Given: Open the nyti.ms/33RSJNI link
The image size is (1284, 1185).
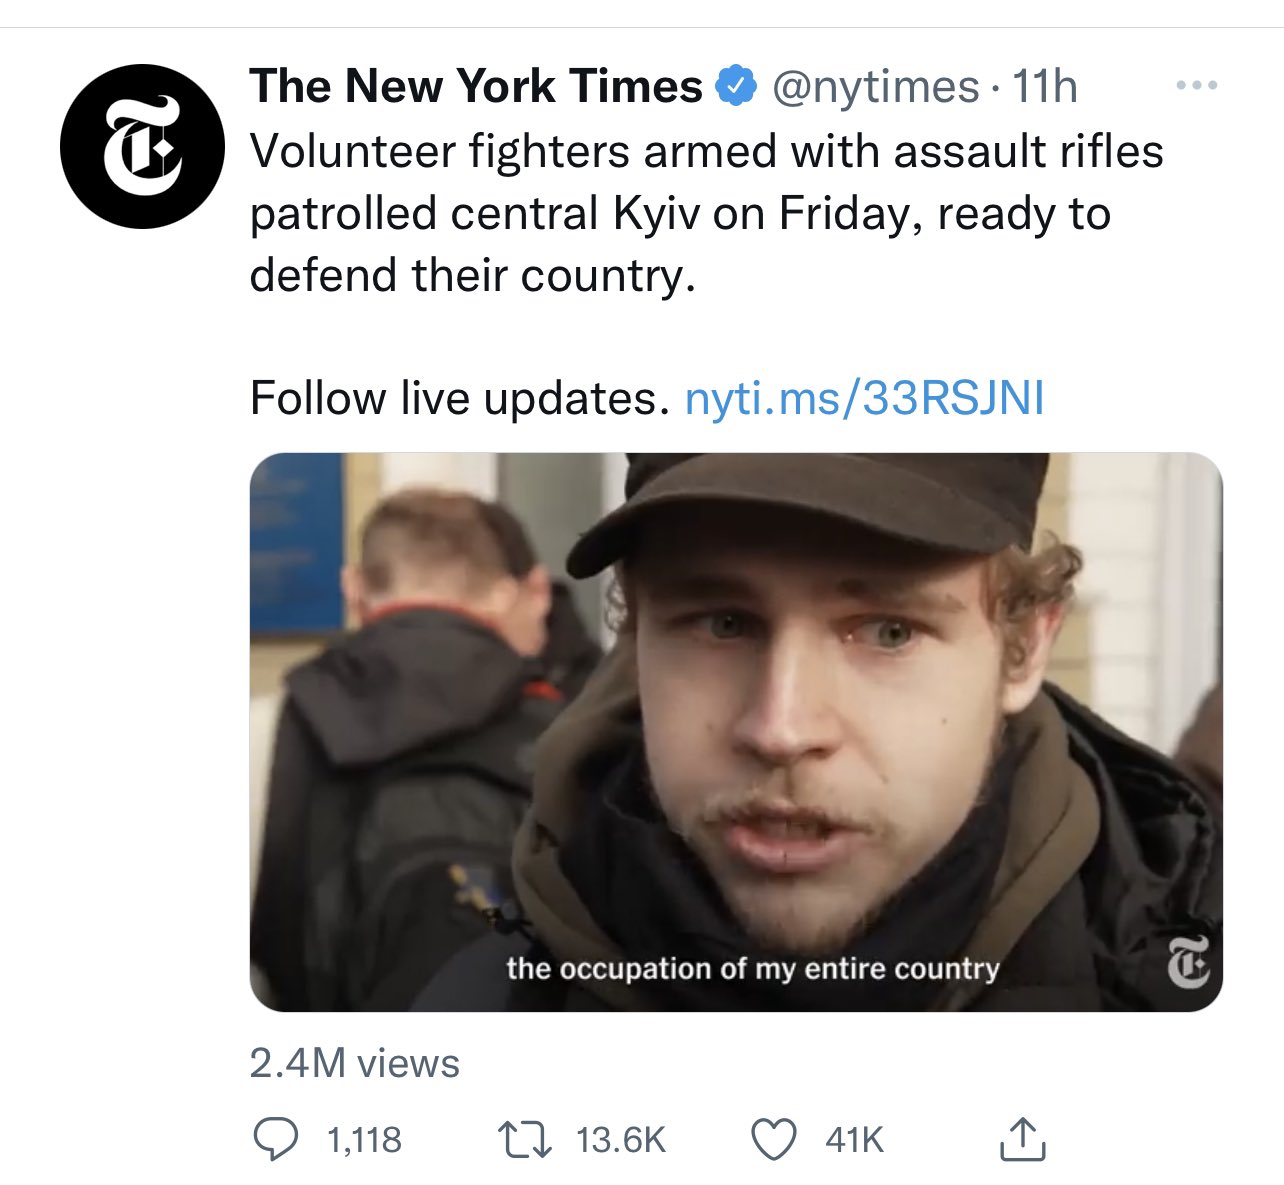Looking at the screenshot, I should pyautogui.click(x=864, y=398).
